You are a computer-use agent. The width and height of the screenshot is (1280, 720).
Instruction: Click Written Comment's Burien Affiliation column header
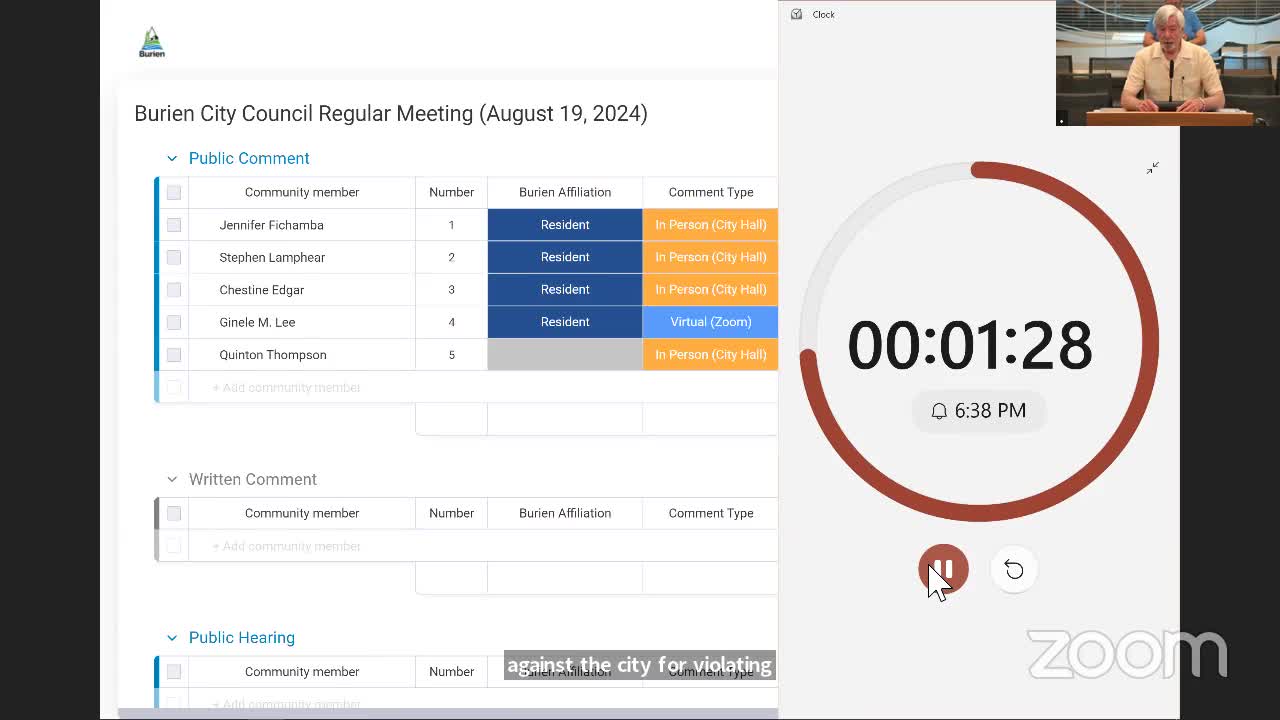click(565, 513)
